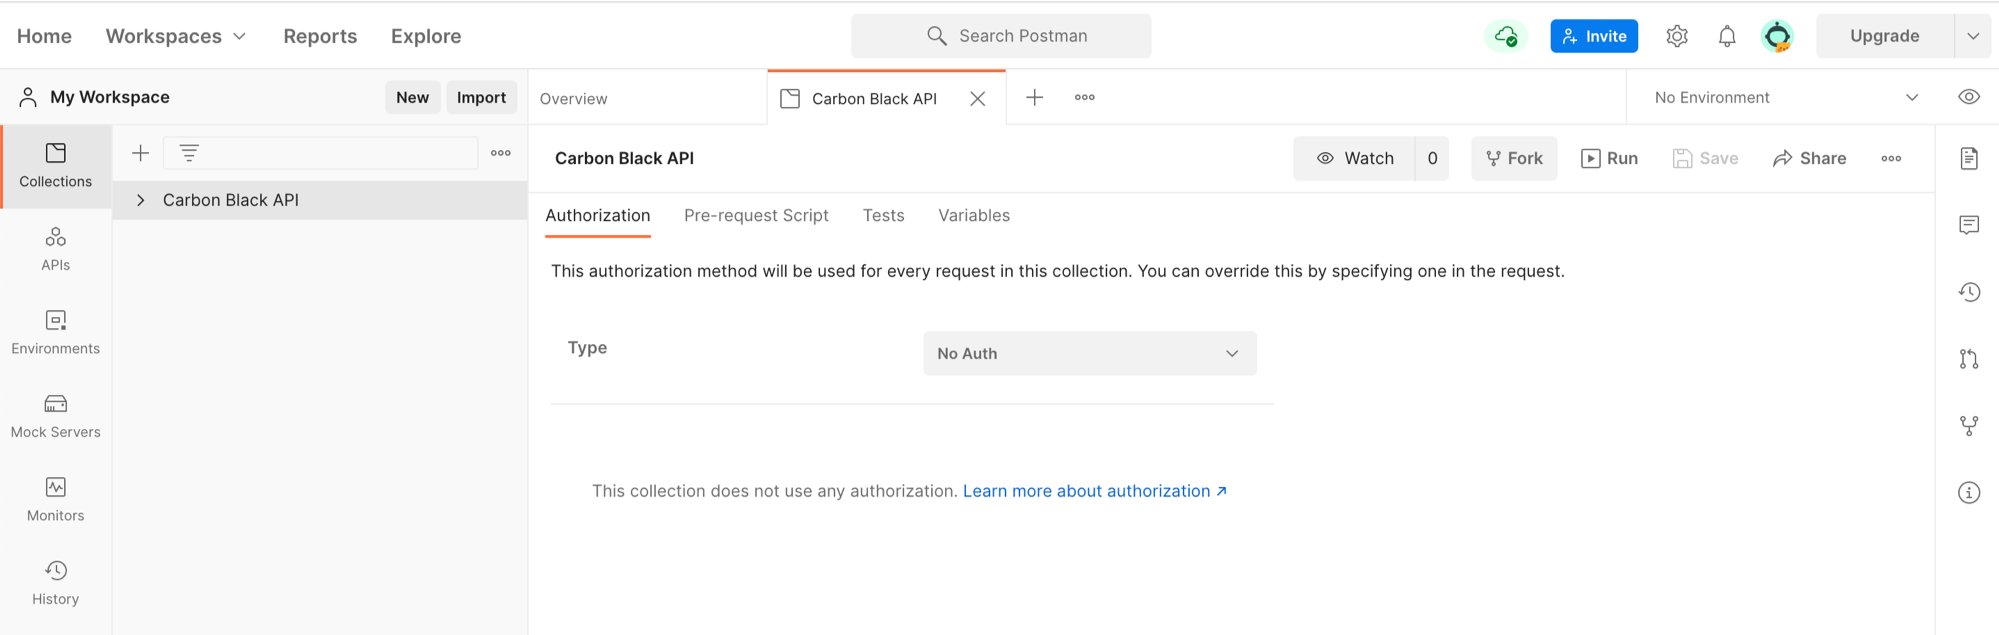Screen dimensions: 1999x635
Task: Click the filter icon in collections sidebar
Action: (x=189, y=153)
